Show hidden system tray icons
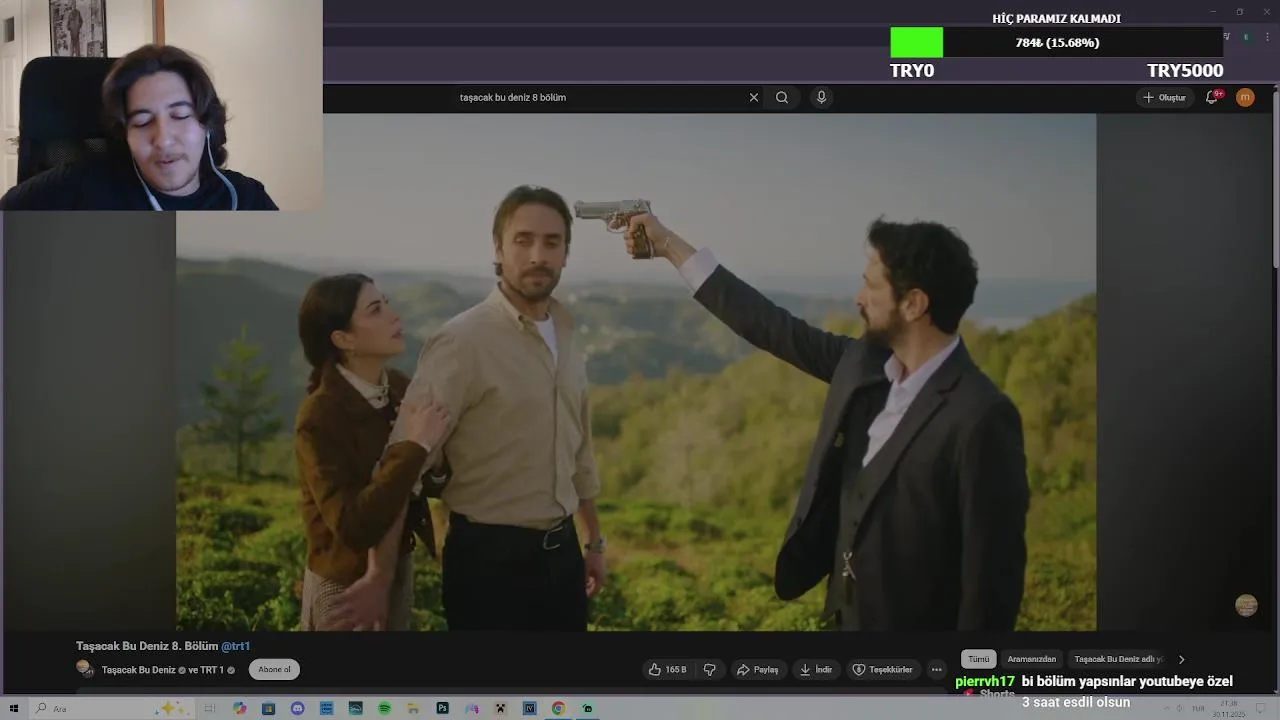Screen dimensions: 1280x720 click(1167, 708)
